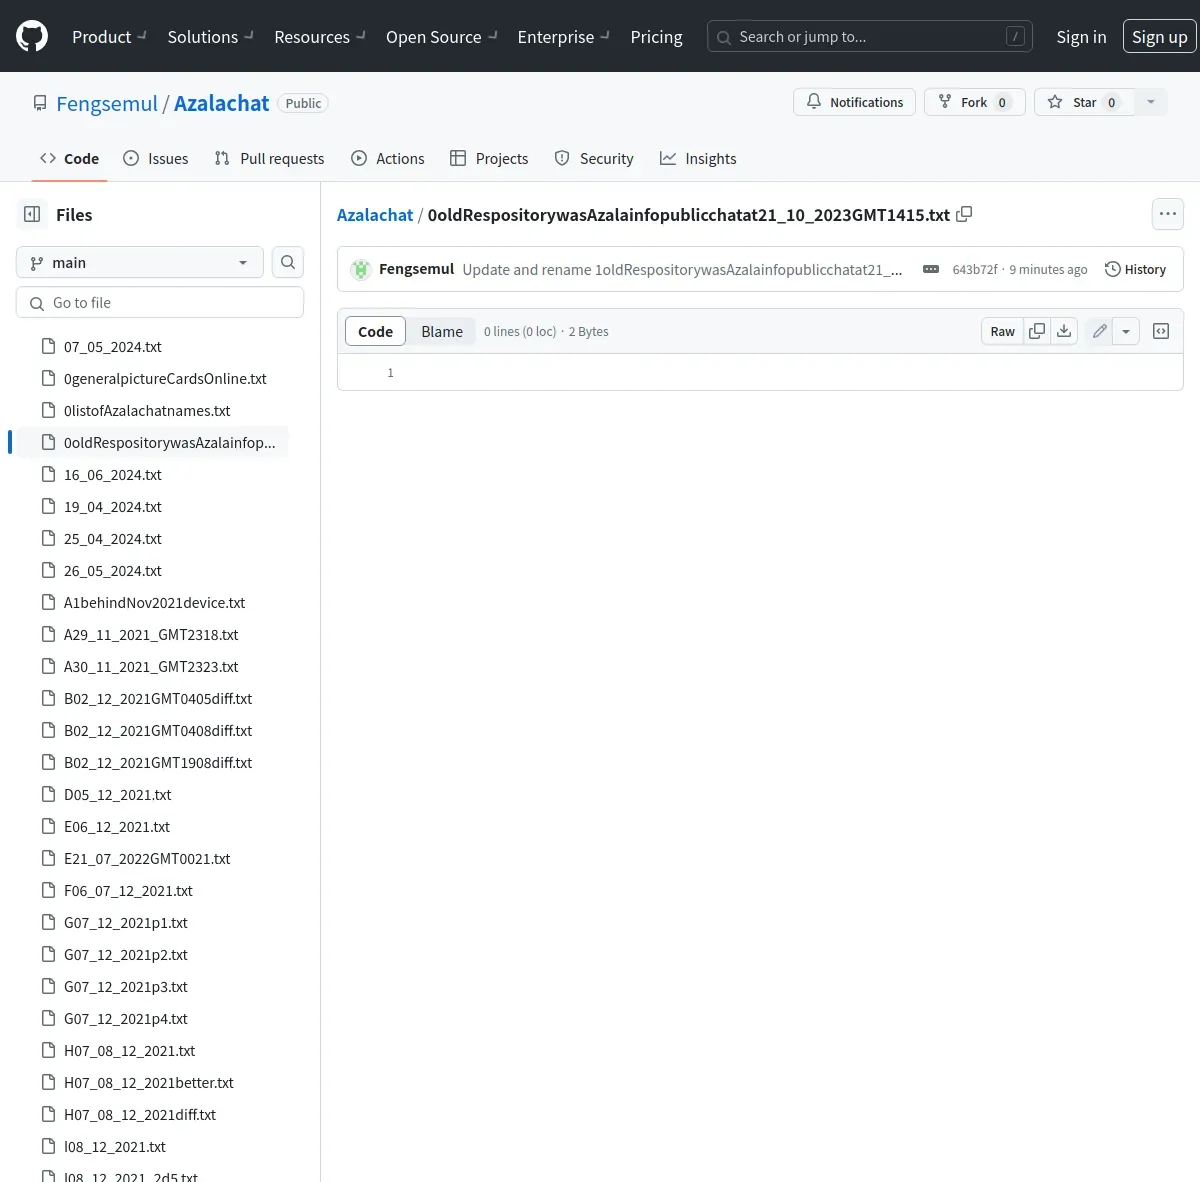
Task: Collapse the file tree side panel
Action: (32, 214)
